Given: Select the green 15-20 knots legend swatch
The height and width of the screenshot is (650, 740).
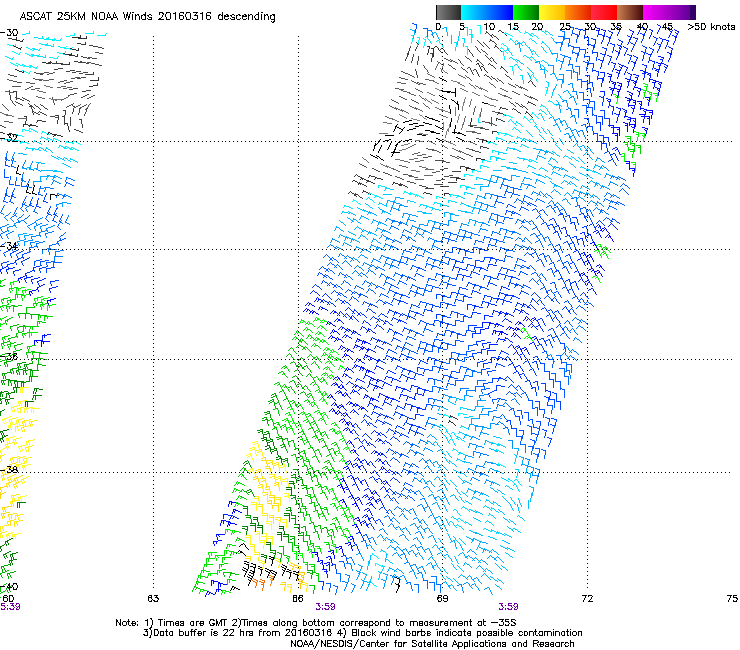Looking at the screenshot, I should tap(526, 12).
